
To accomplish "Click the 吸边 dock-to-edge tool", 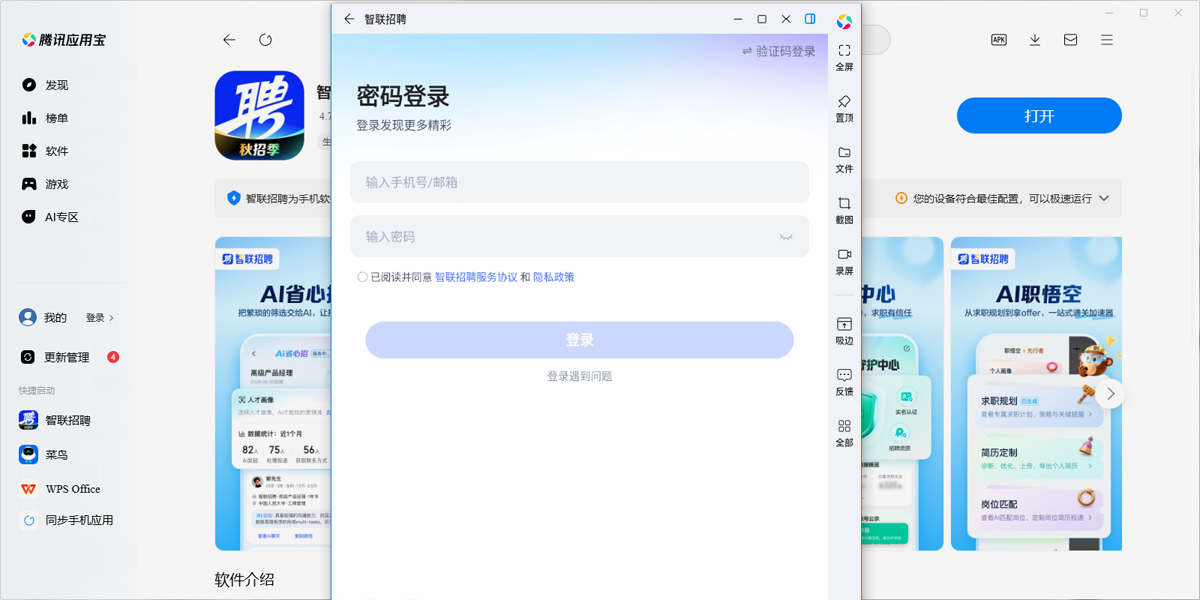I will click(844, 331).
